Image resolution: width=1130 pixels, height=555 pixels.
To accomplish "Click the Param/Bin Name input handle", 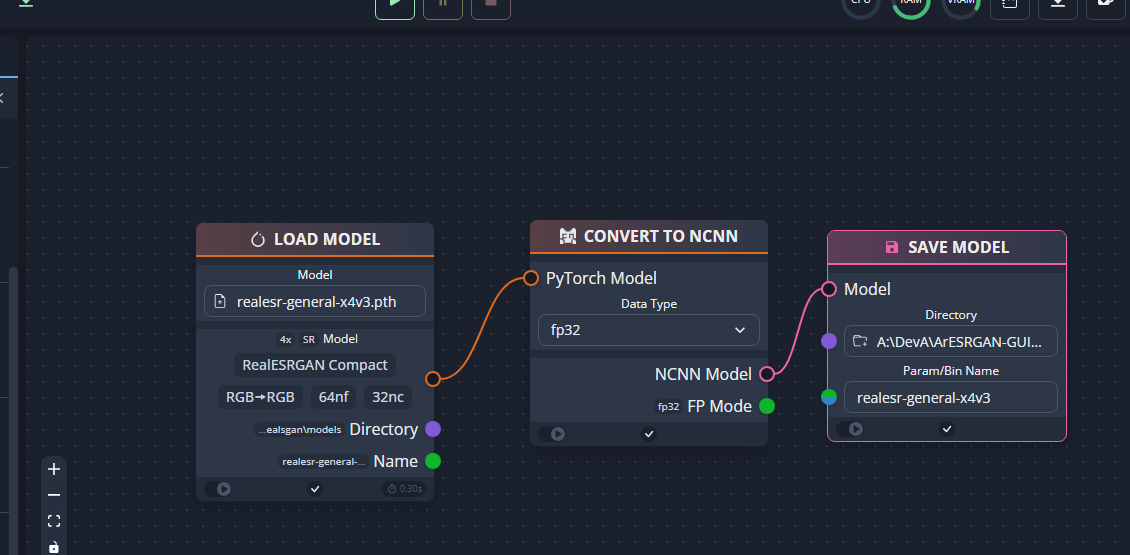I will click(x=829, y=397).
